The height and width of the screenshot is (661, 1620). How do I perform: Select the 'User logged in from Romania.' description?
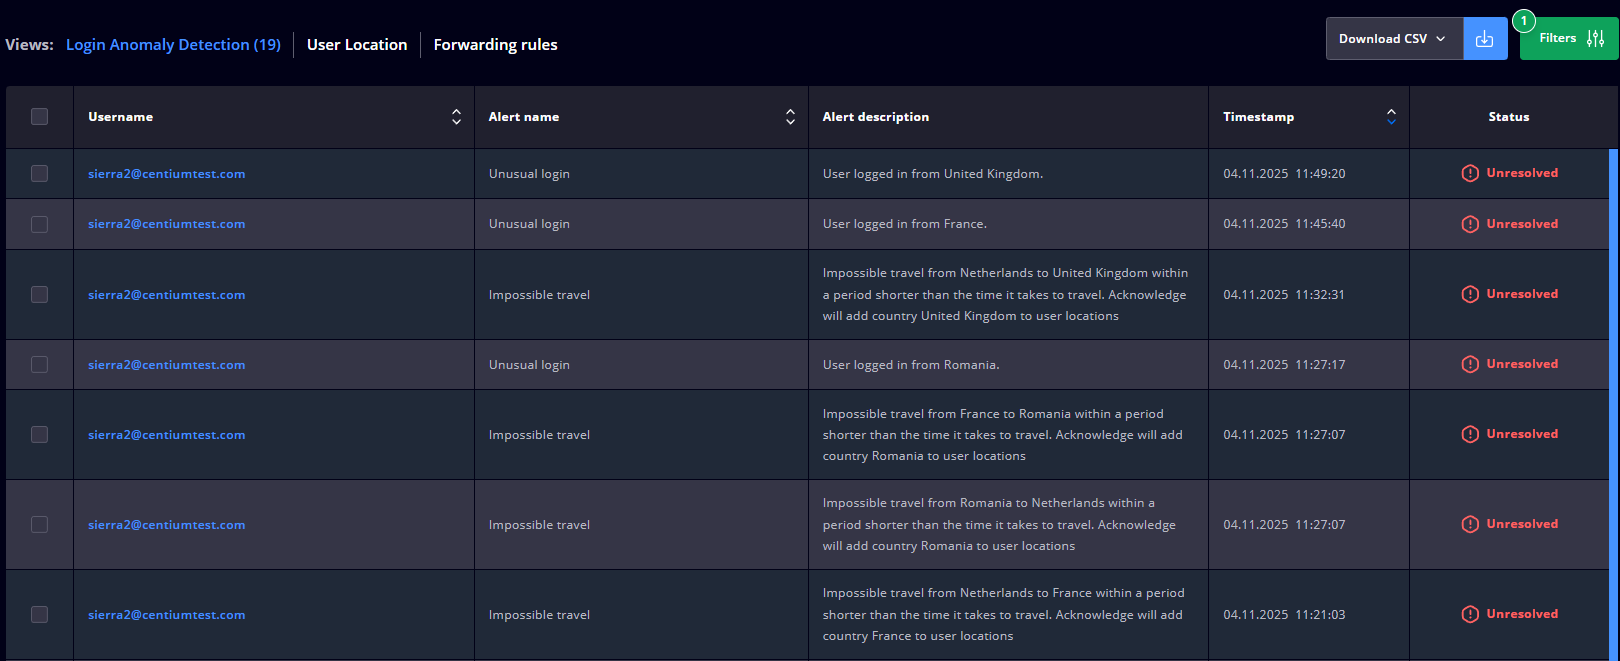911,365
